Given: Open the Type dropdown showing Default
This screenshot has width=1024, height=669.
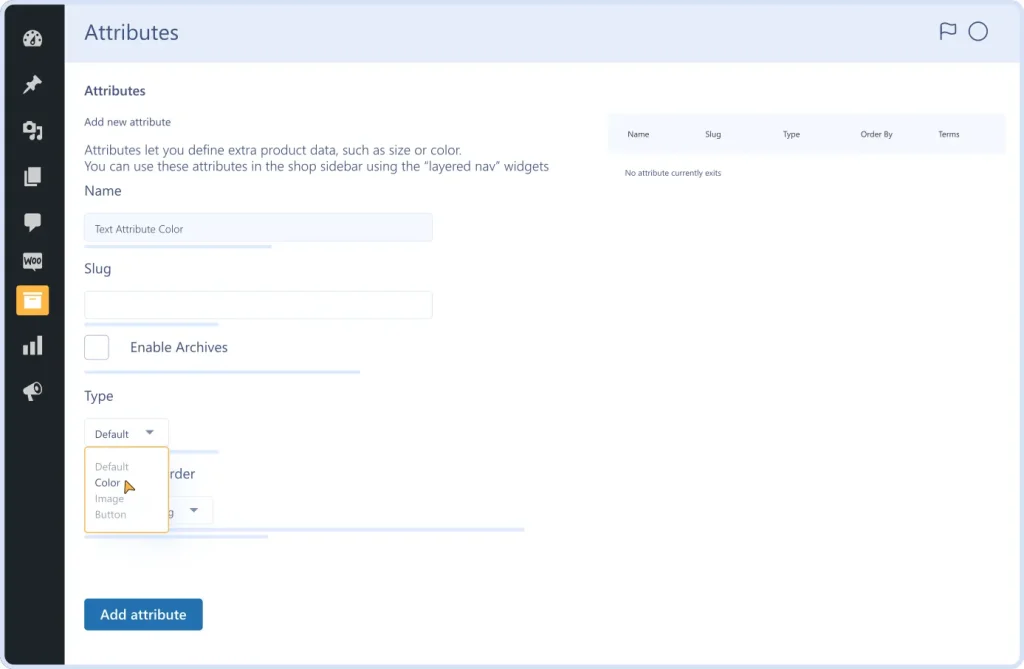Looking at the screenshot, I should click(x=126, y=432).
